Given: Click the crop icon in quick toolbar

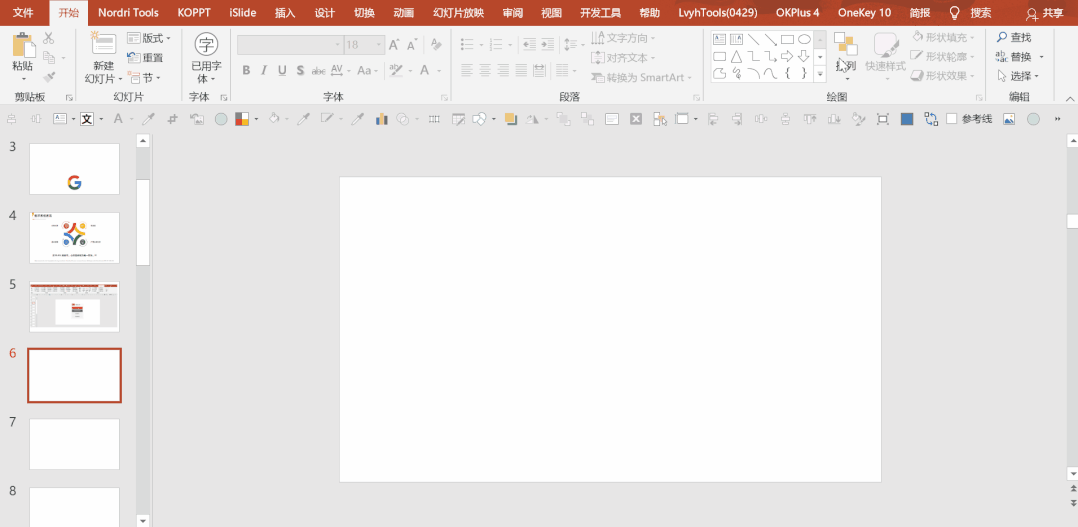Looking at the screenshot, I should click(x=173, y=119).
